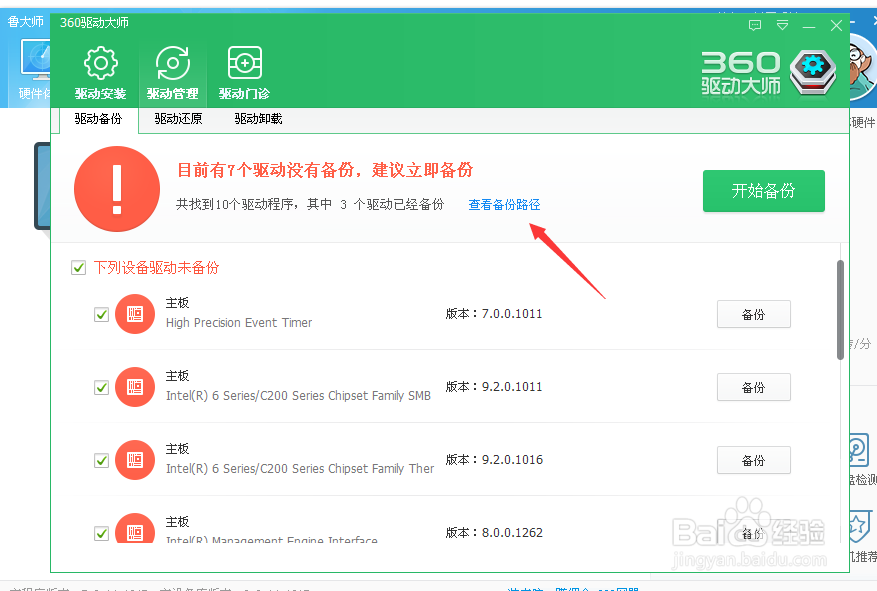Uncheck High Precision Event Timer driver
The height and width of the screenshot is (591, 877).
(101, 313)
